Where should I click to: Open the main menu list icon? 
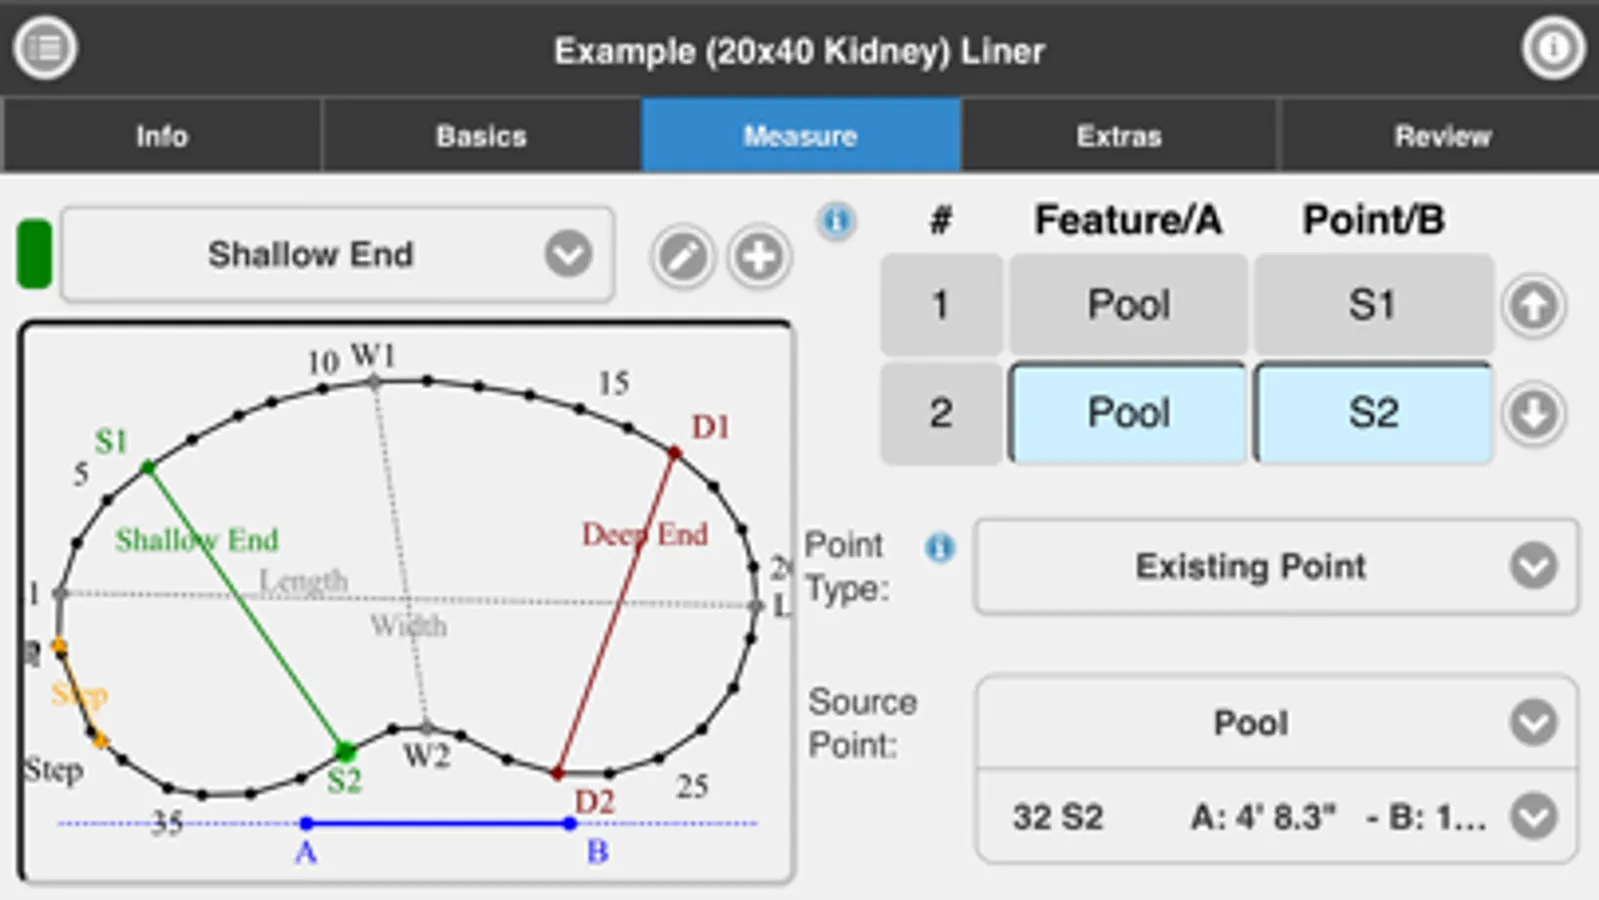click(x=45, y=48)
